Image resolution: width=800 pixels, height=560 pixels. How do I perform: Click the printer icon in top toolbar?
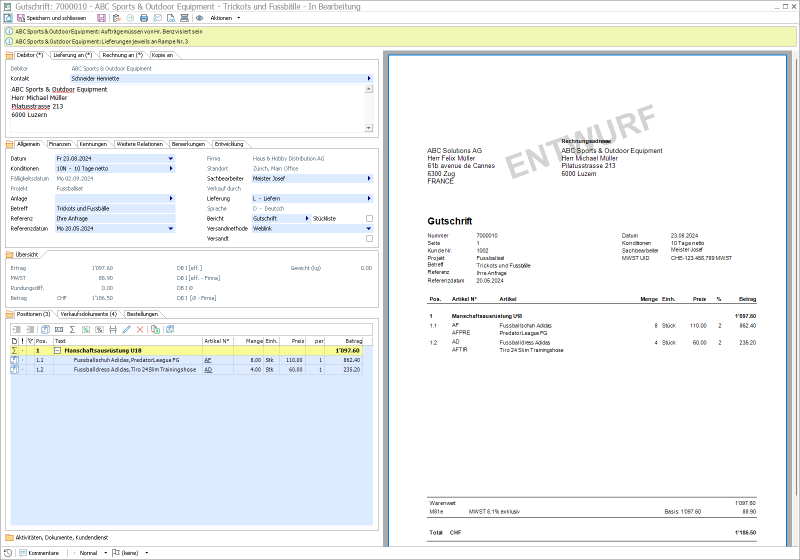point(144,18)
